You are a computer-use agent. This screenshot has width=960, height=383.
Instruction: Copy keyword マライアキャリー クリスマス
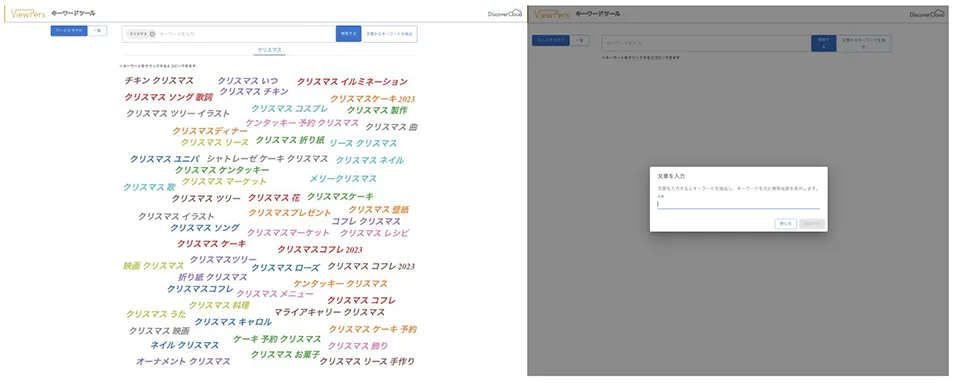(x=329, y=312)
